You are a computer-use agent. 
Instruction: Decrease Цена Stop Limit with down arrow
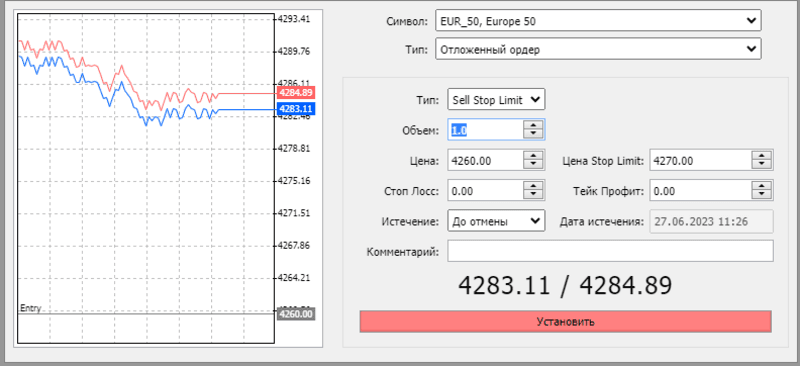[762, 164]
